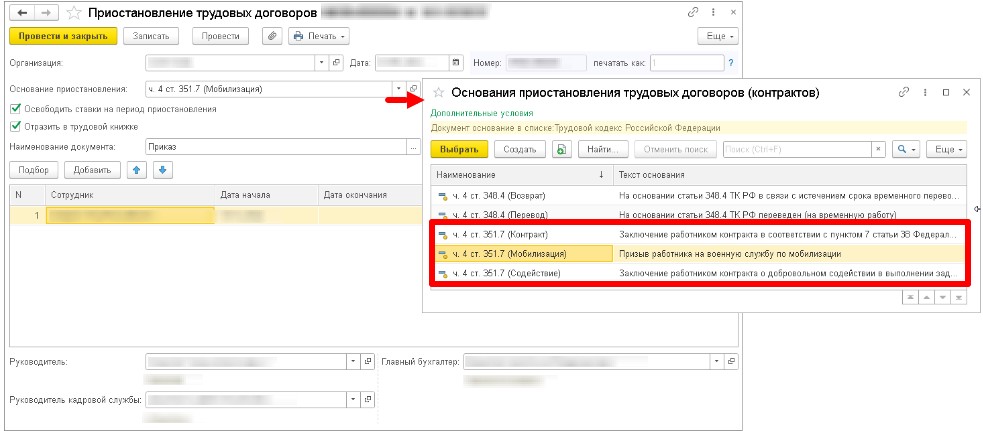Focus the Поиск (Ctrl+F) search field
This screenshot has height=431, width=983.
797,149
